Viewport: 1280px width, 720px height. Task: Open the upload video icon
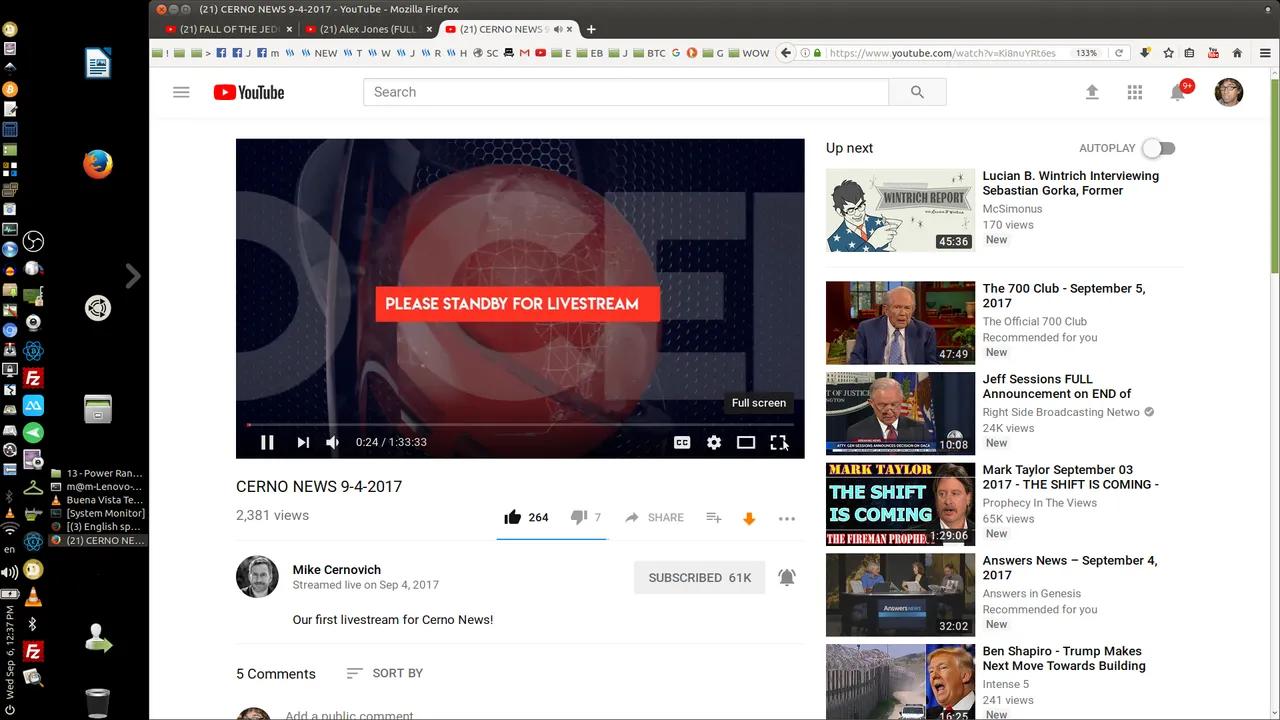point(1092,92)
